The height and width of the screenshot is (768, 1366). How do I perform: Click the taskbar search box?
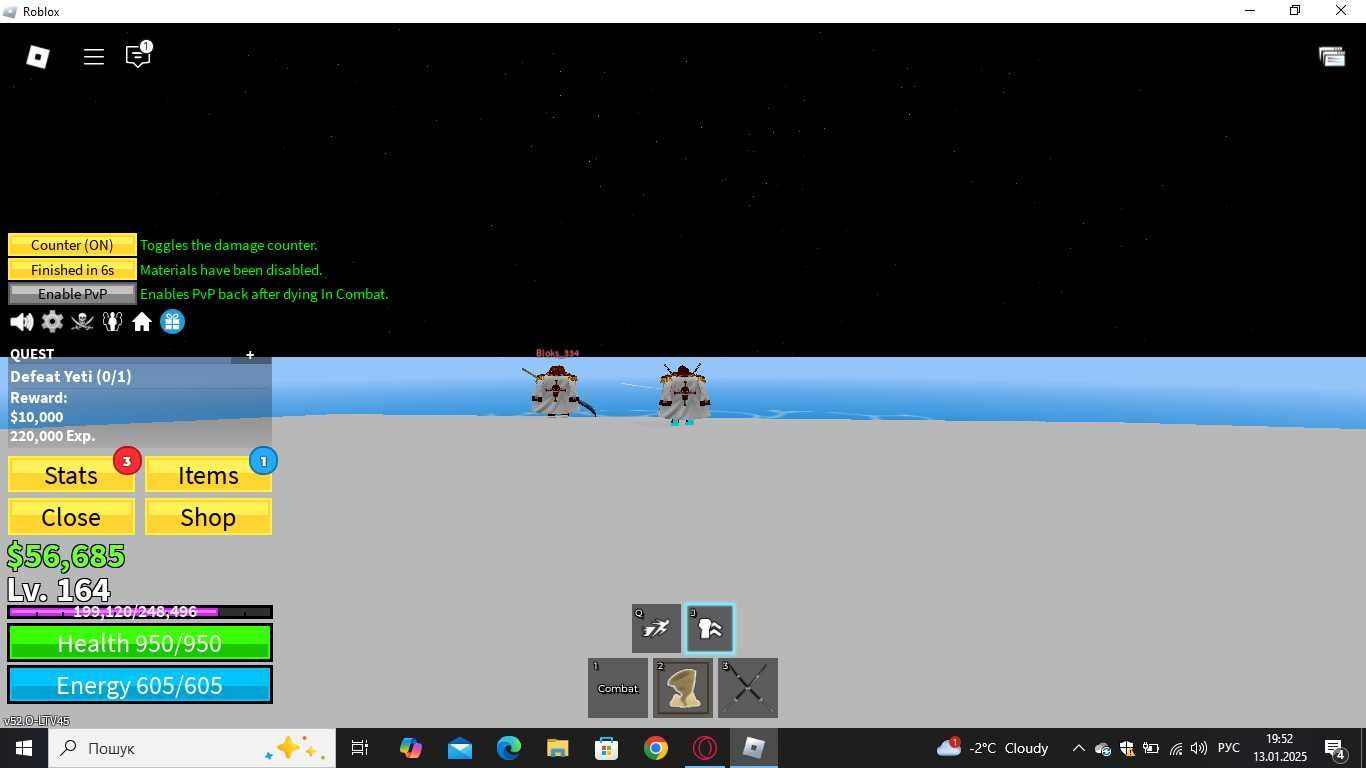(192, 748)
